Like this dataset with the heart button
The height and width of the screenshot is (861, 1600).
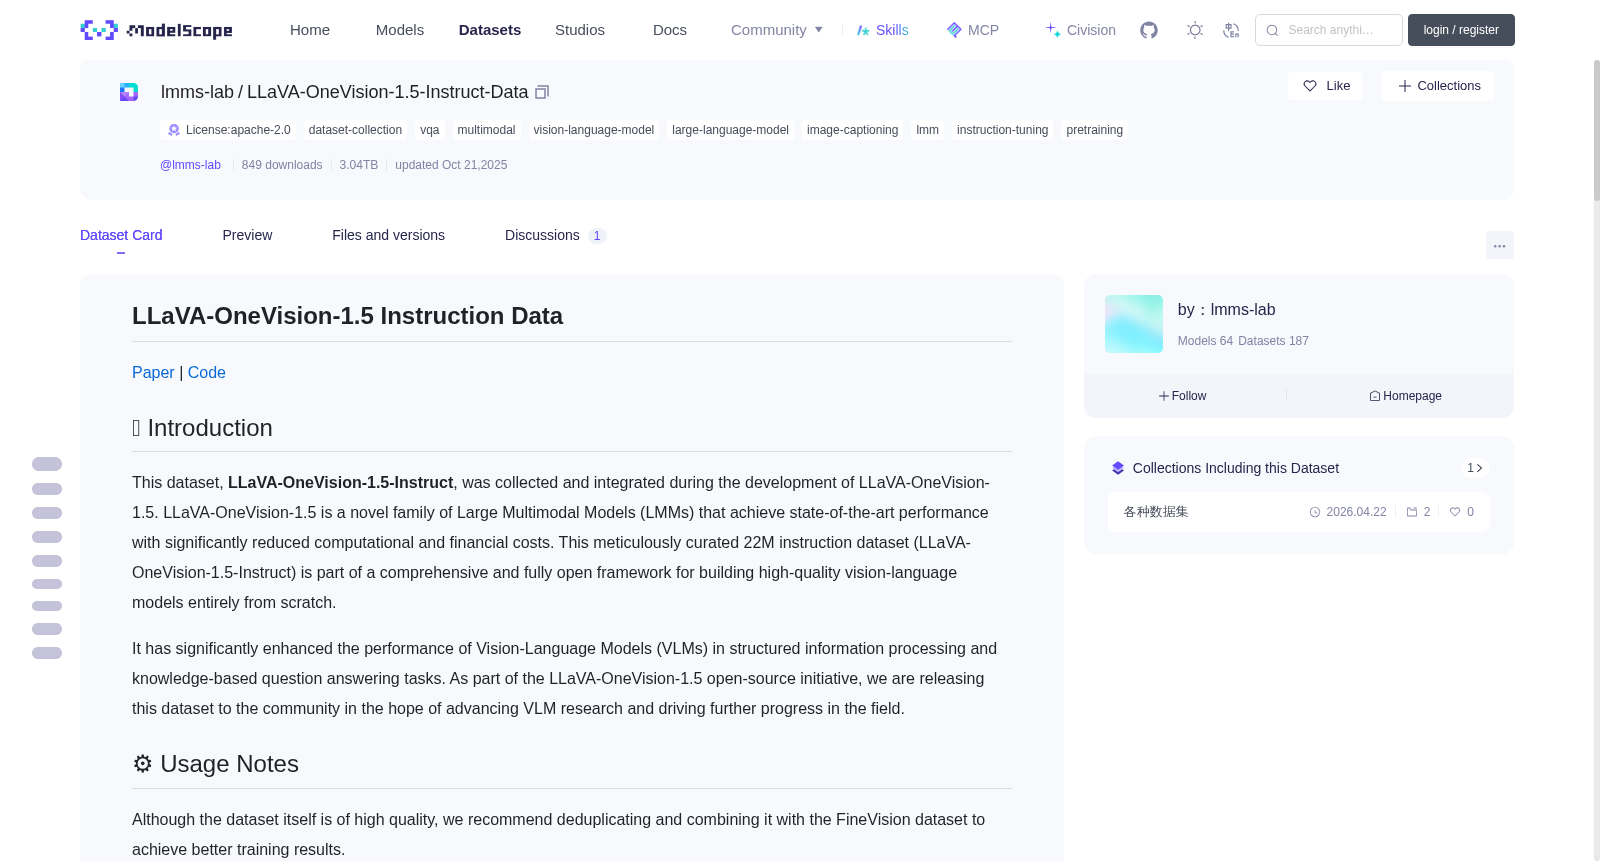point(1325,86)
